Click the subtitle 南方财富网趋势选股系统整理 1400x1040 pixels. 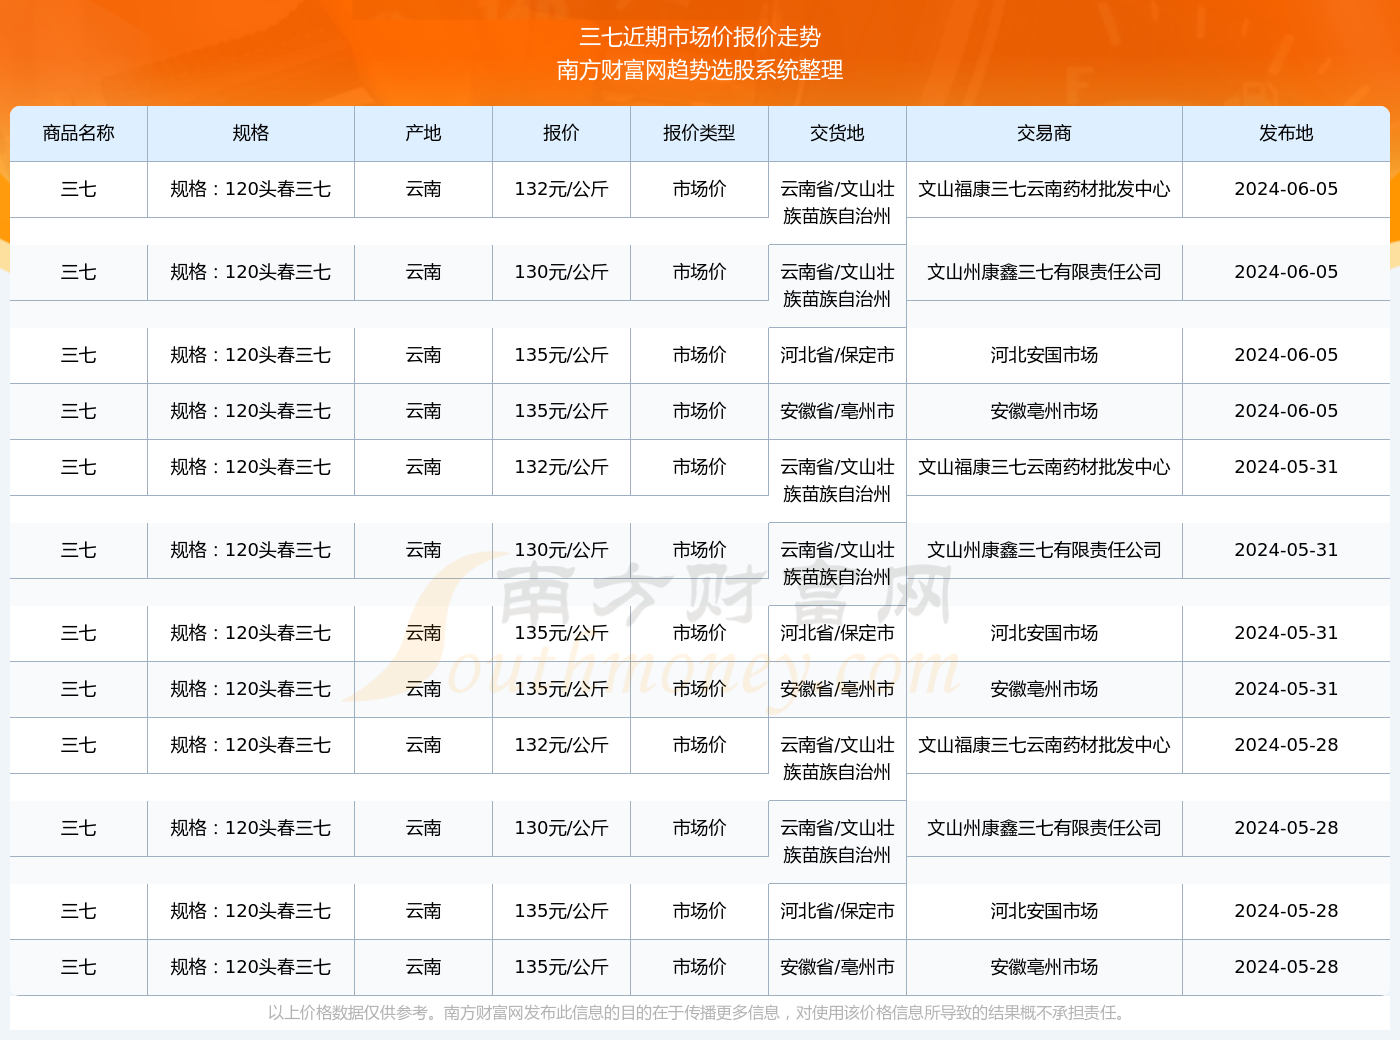pyautogui.click(x=700, y=70)
